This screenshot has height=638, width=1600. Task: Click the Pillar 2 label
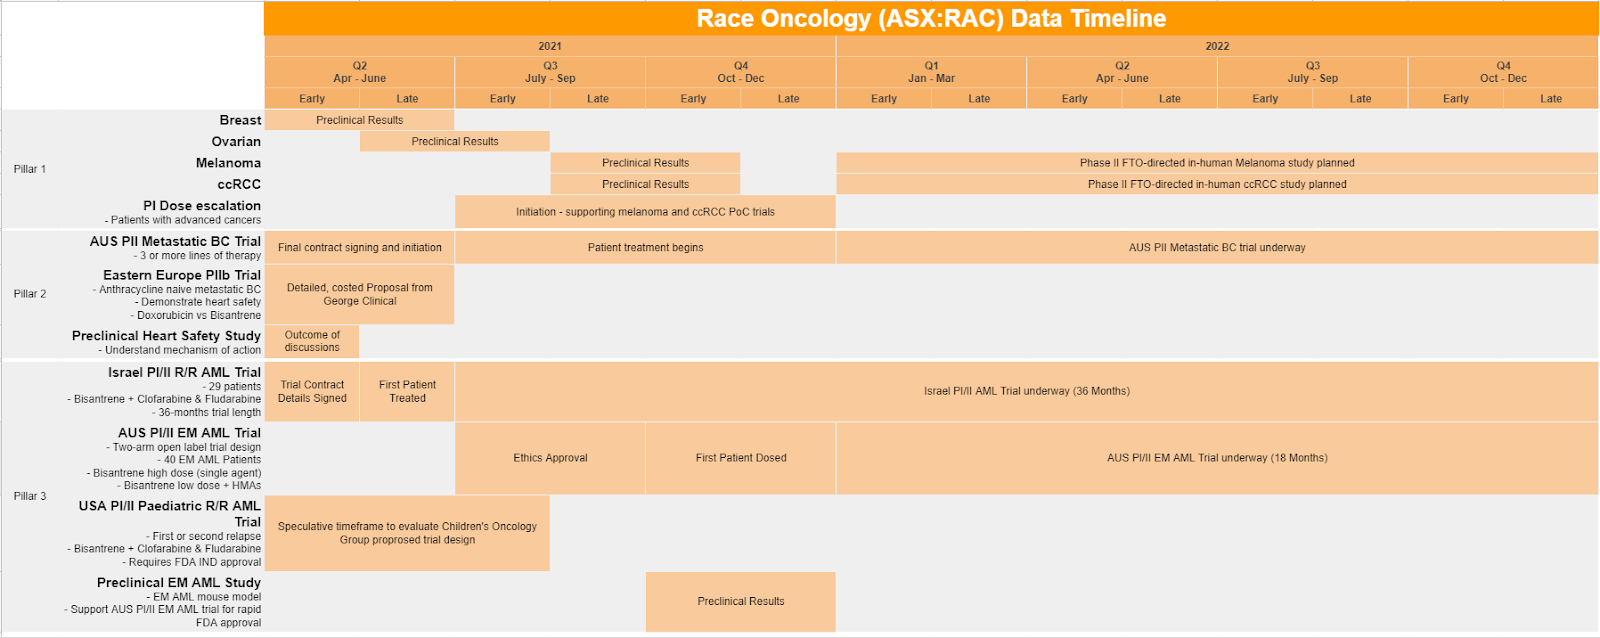(x=30, y=294)
